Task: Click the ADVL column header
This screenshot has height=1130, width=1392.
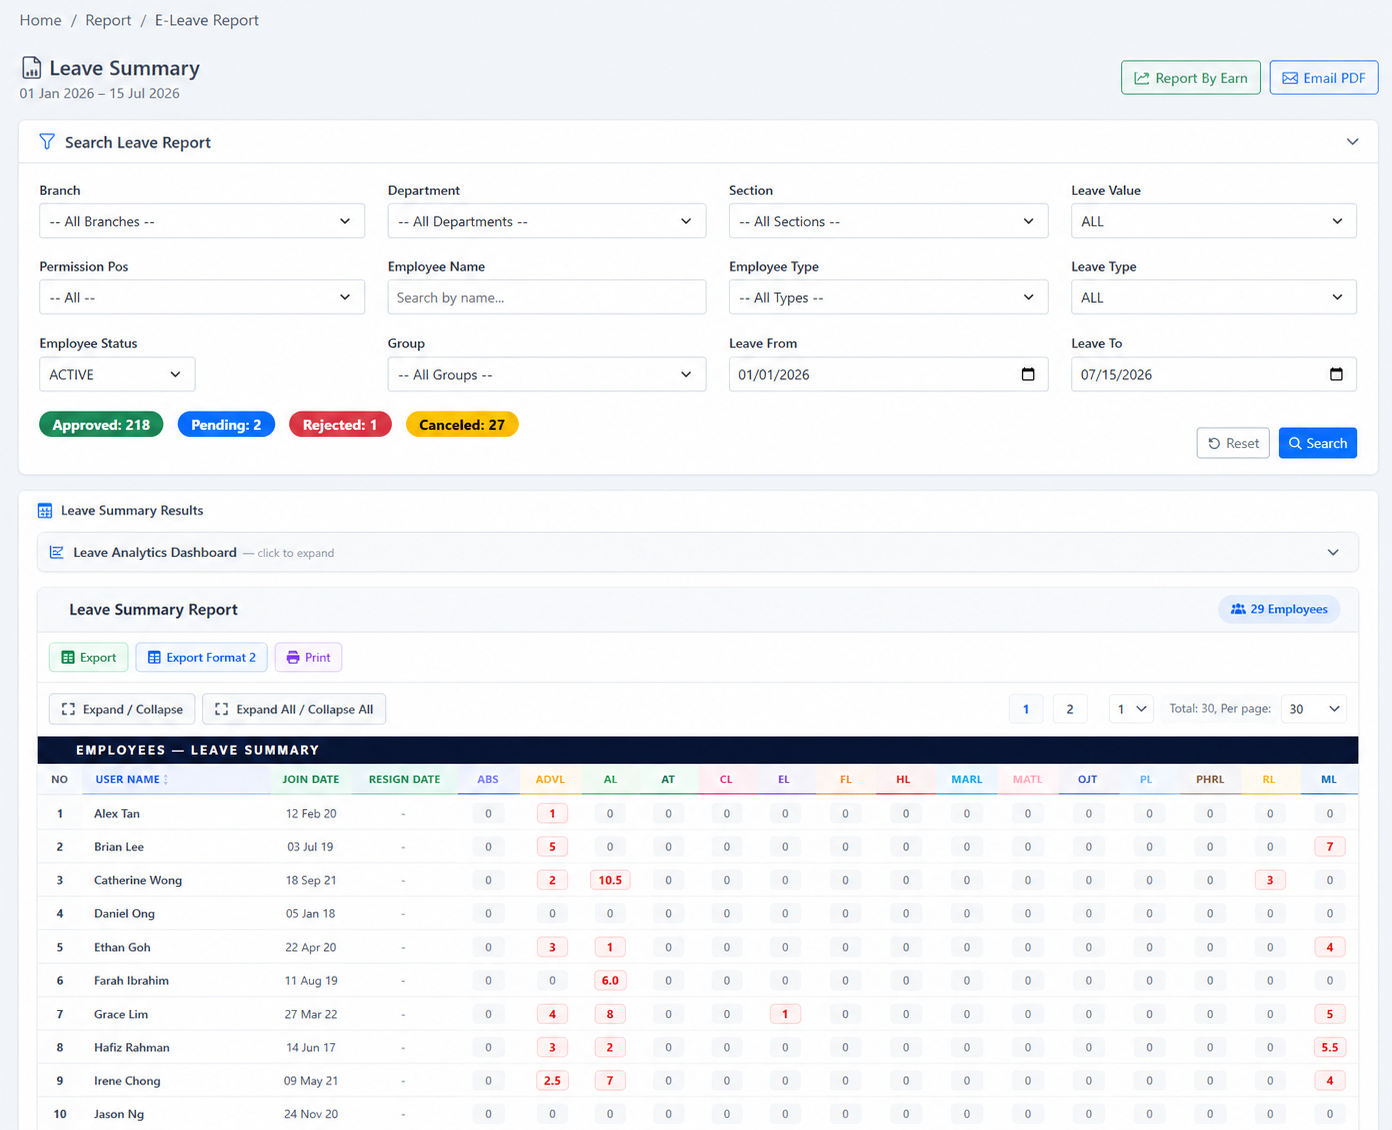Action: coord(550,779)
